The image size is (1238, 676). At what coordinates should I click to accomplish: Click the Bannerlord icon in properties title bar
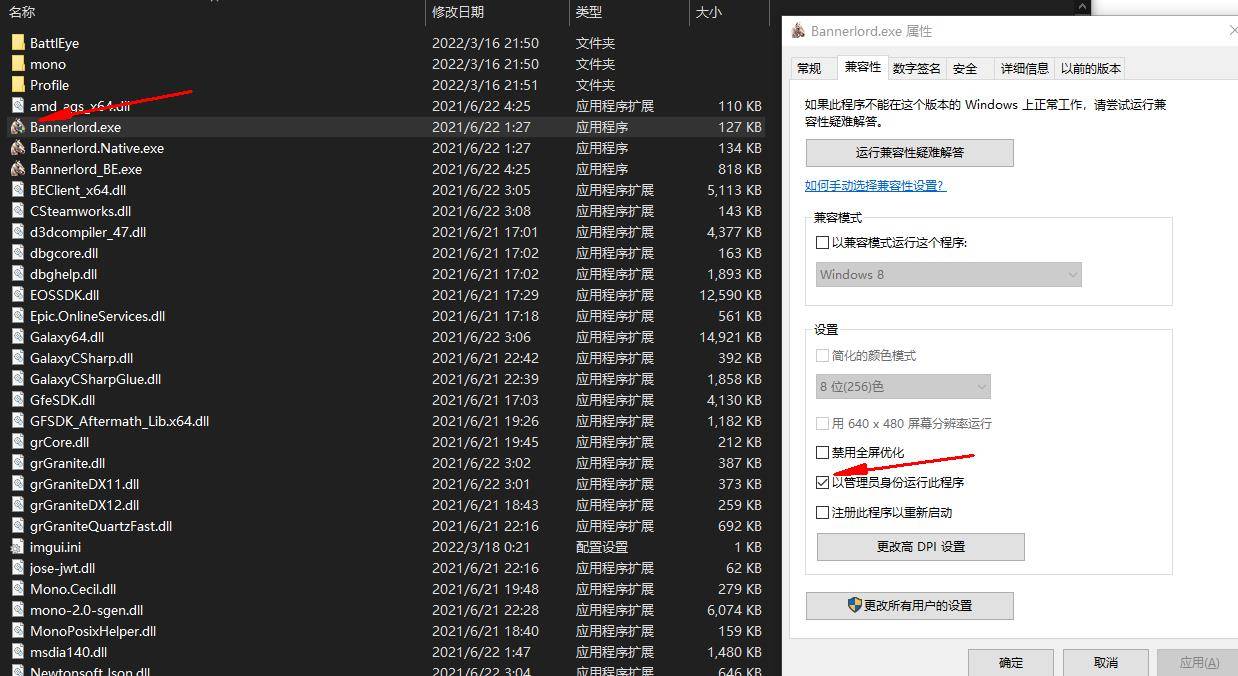(798, 31)
